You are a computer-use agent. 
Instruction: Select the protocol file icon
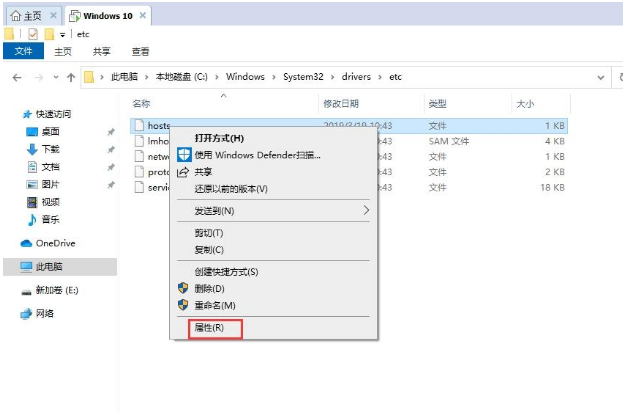139,172
